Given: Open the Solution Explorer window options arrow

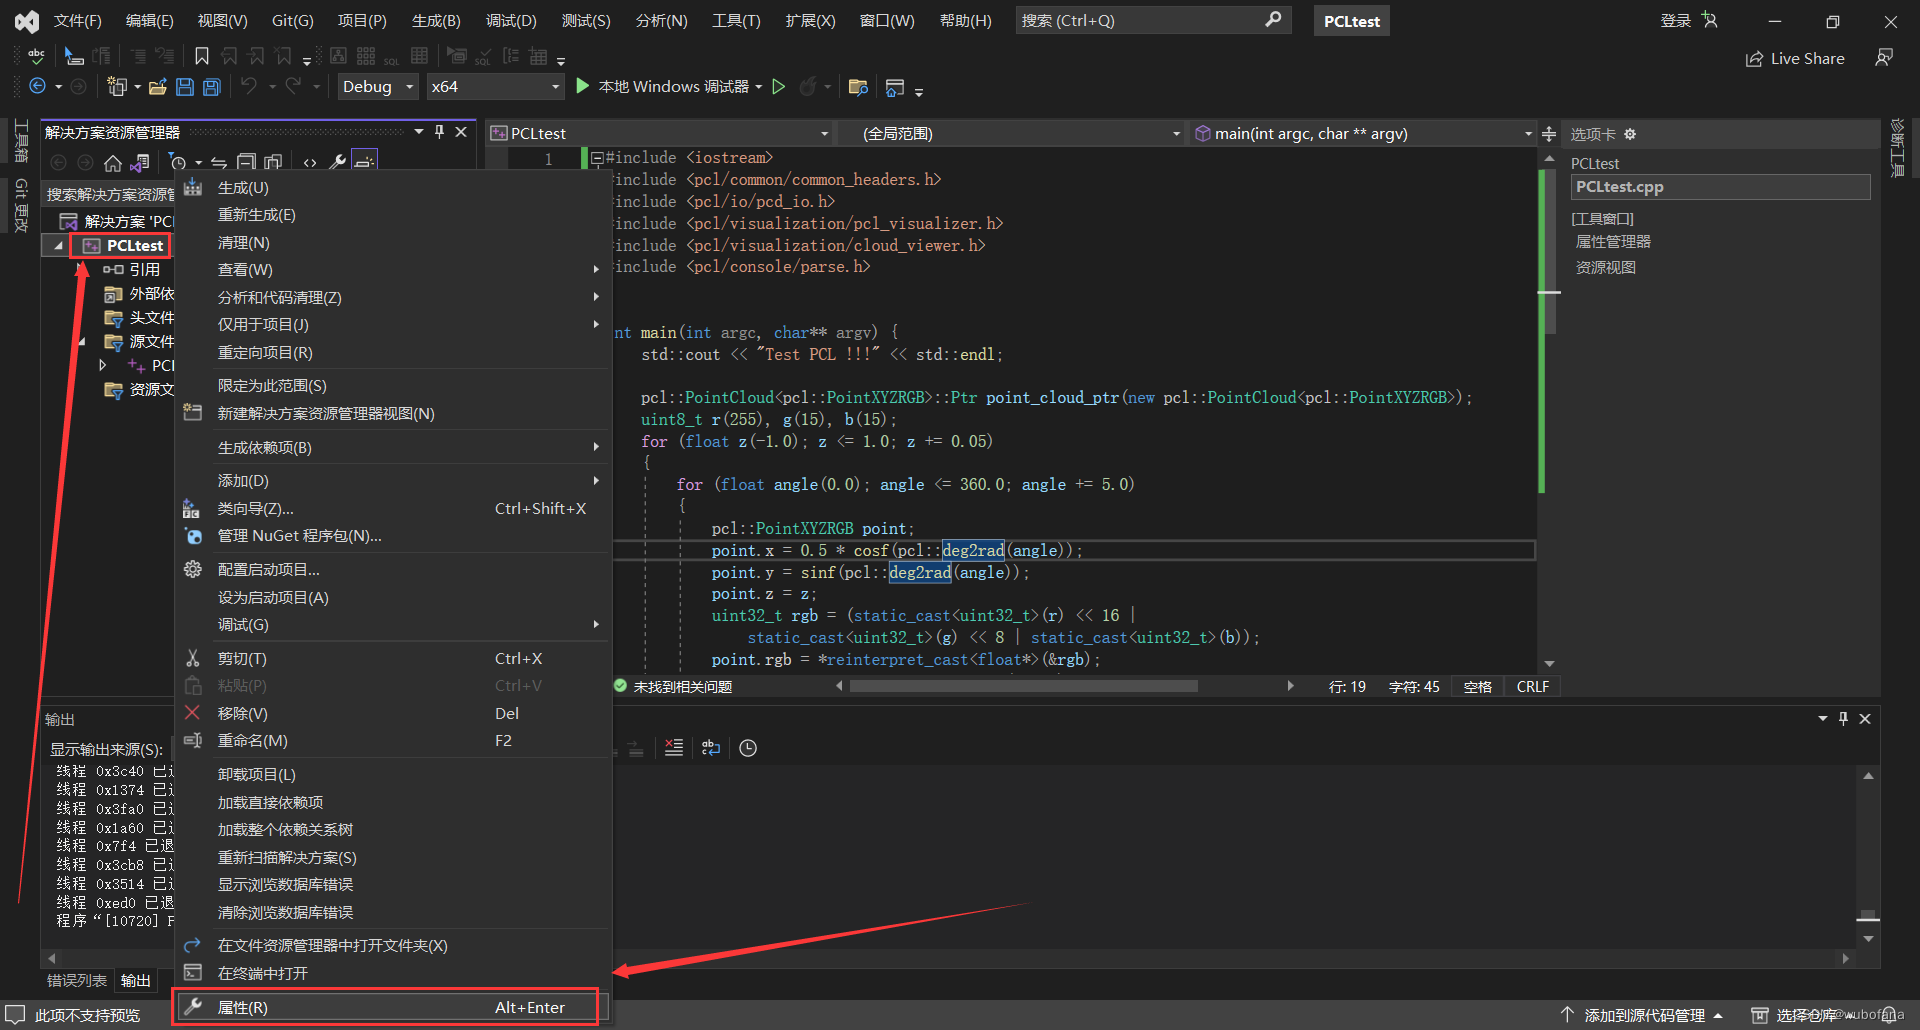Looking at the screenshot, I should pos(419,132).
